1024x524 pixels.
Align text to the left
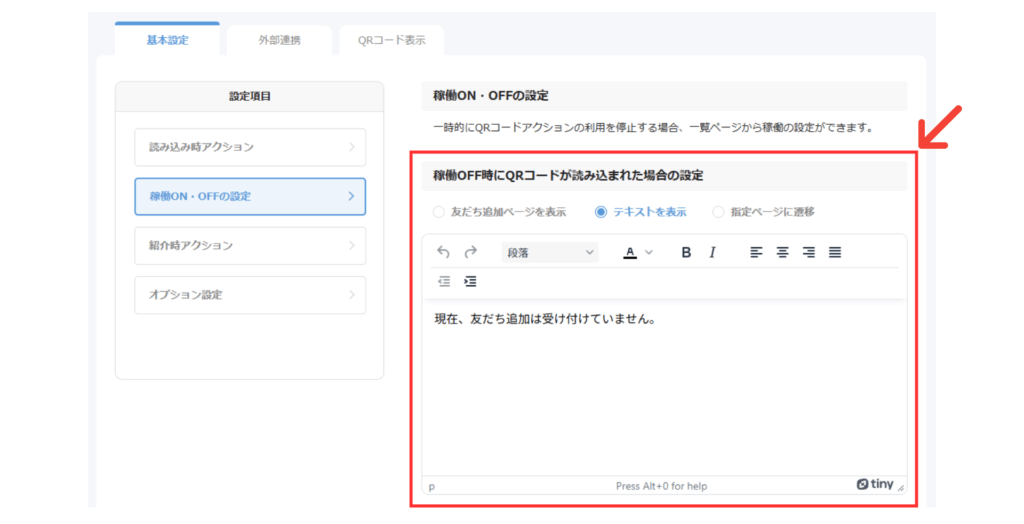click(756, 252)
